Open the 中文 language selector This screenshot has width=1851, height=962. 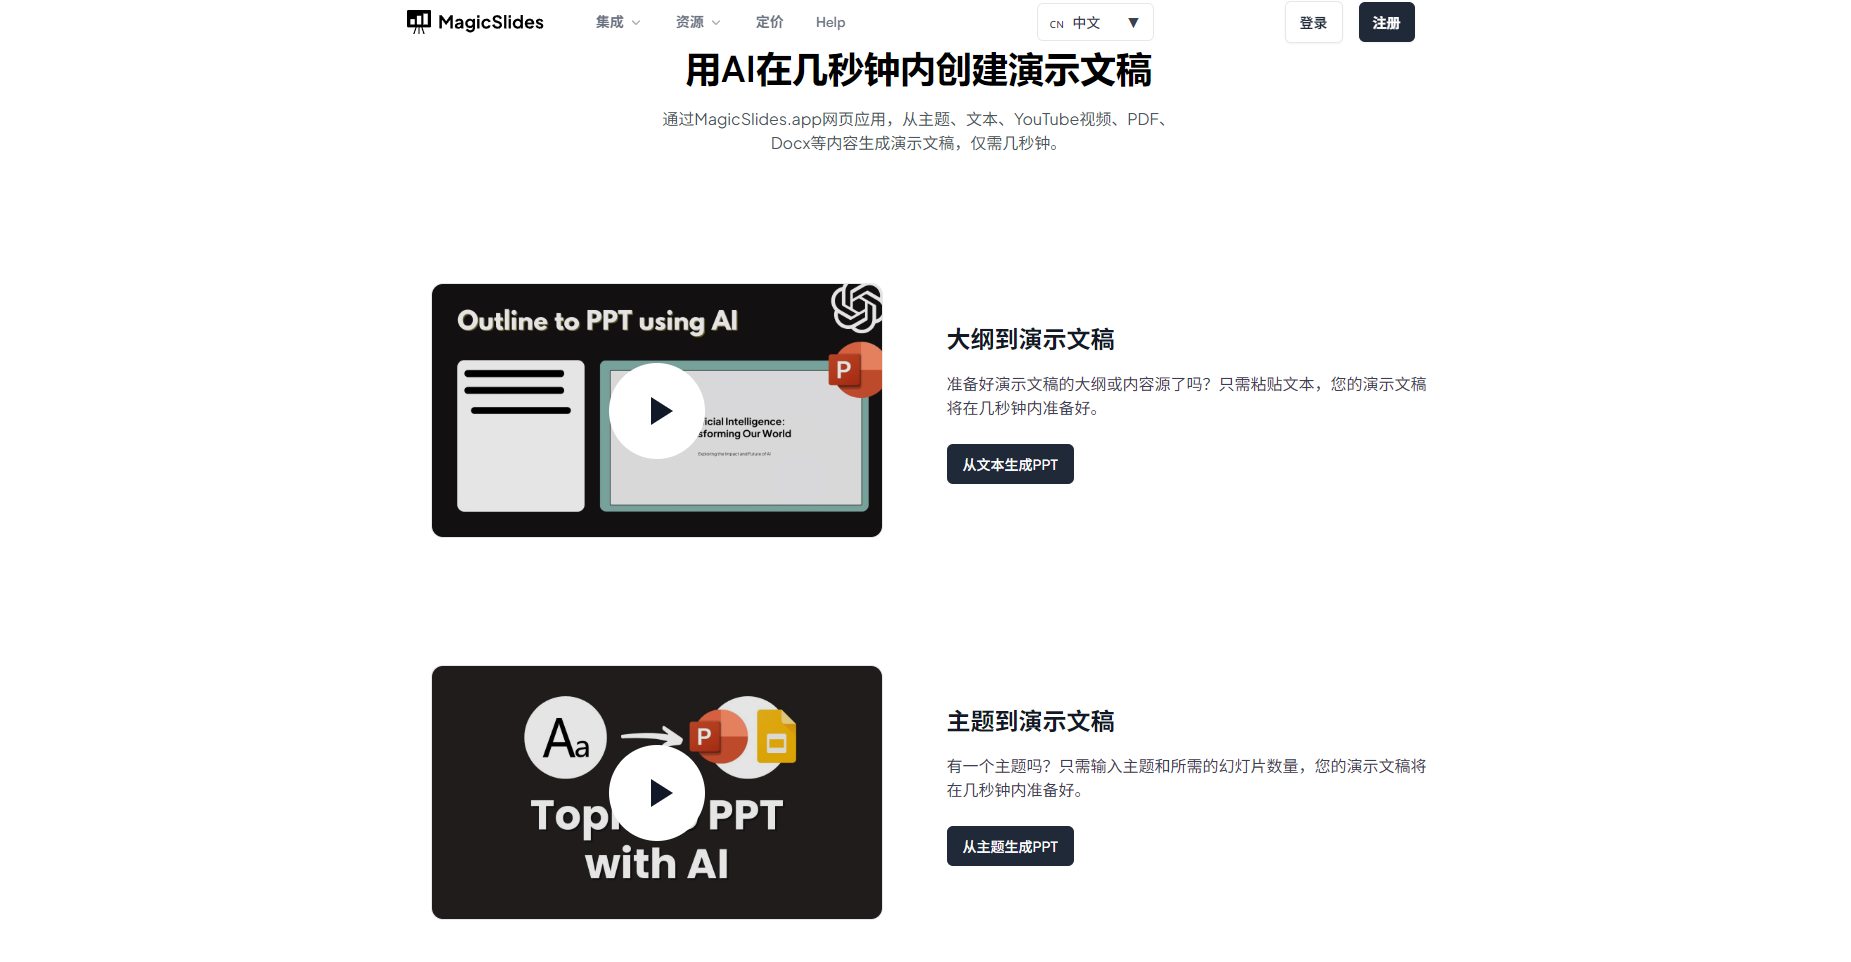(x=1095, y=21)
